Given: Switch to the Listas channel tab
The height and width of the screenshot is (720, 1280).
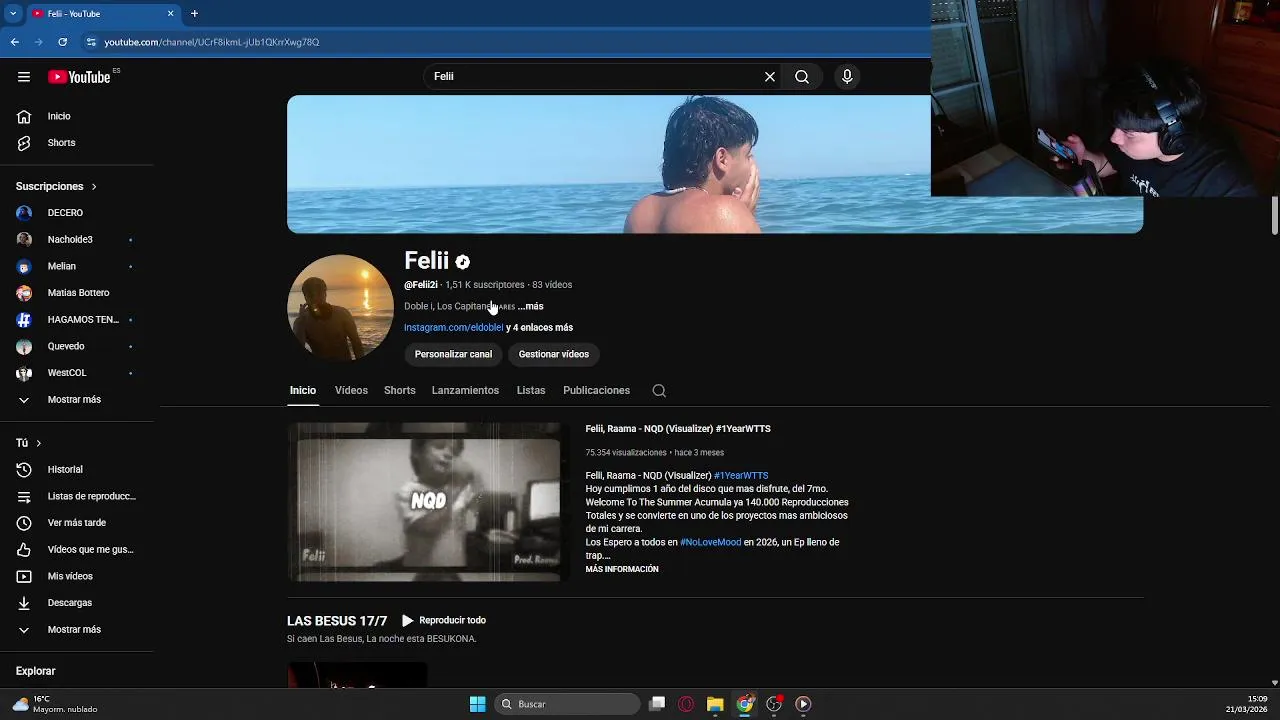Looking at the screenshot, I should pyautogui.click(x=531, y=391).
